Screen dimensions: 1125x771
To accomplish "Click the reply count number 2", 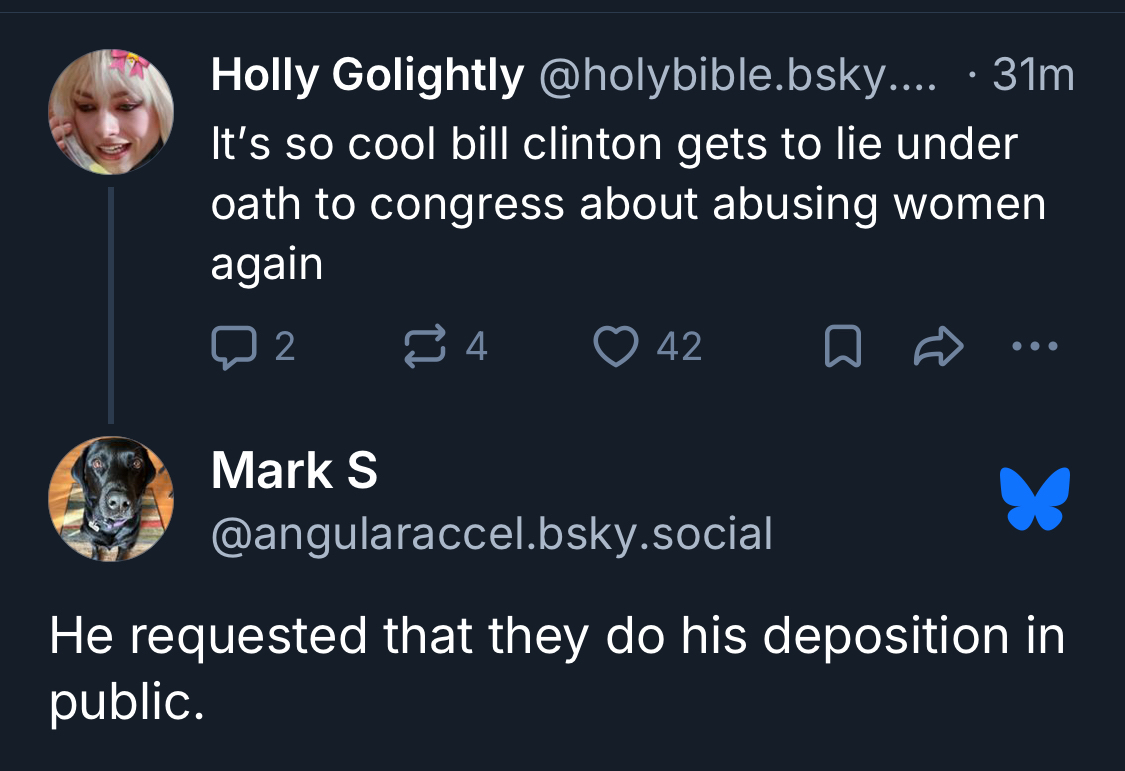I will click(x=284, y=347).
